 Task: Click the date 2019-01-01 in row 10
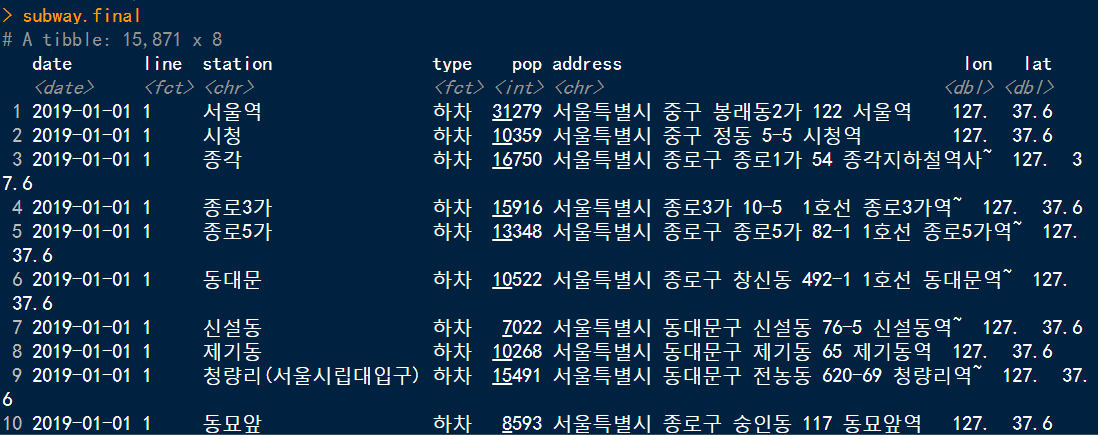pyautogui.click(x=81, y=423)
